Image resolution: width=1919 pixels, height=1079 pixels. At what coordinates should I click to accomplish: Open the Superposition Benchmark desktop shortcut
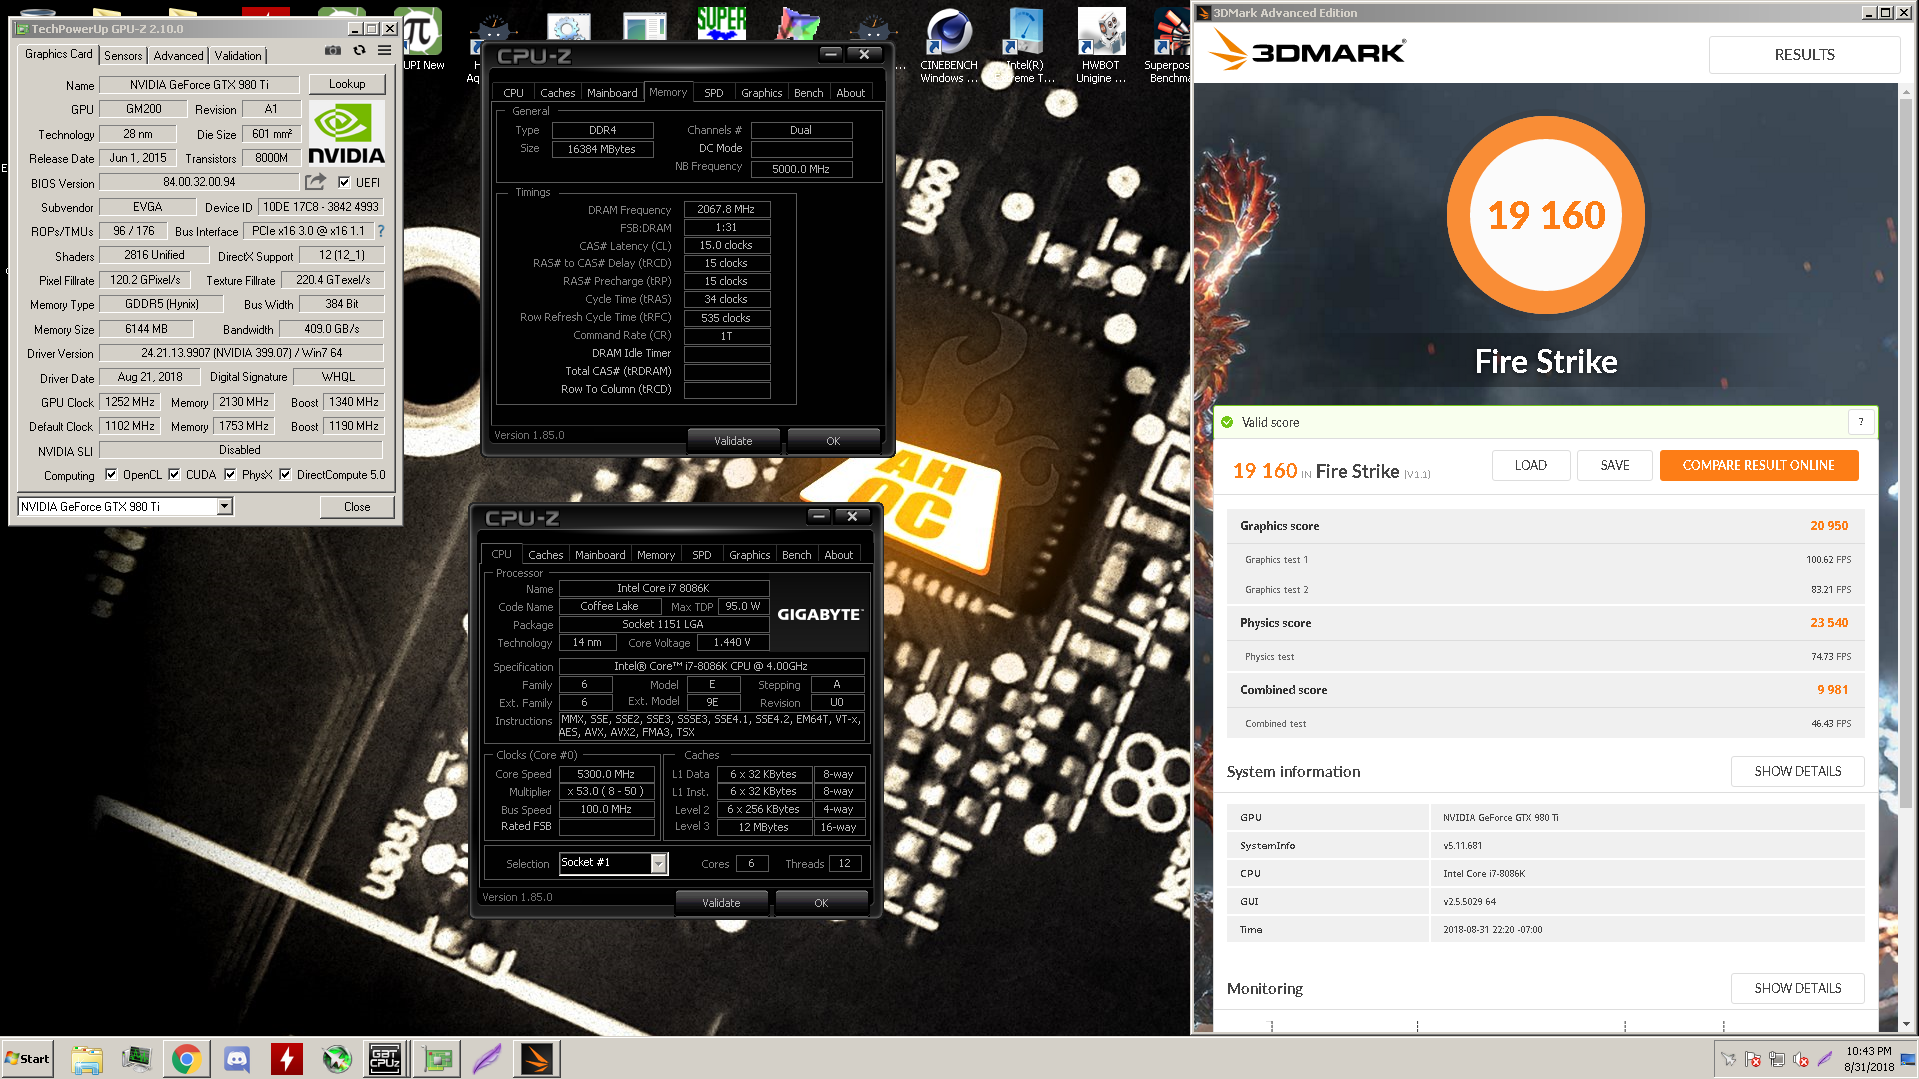(1168, 46)
